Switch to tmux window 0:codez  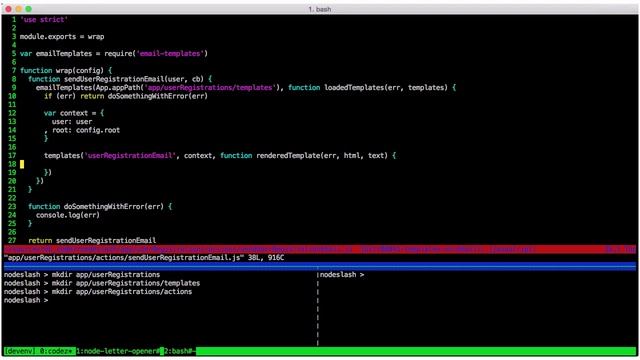(x=56, y=351)
